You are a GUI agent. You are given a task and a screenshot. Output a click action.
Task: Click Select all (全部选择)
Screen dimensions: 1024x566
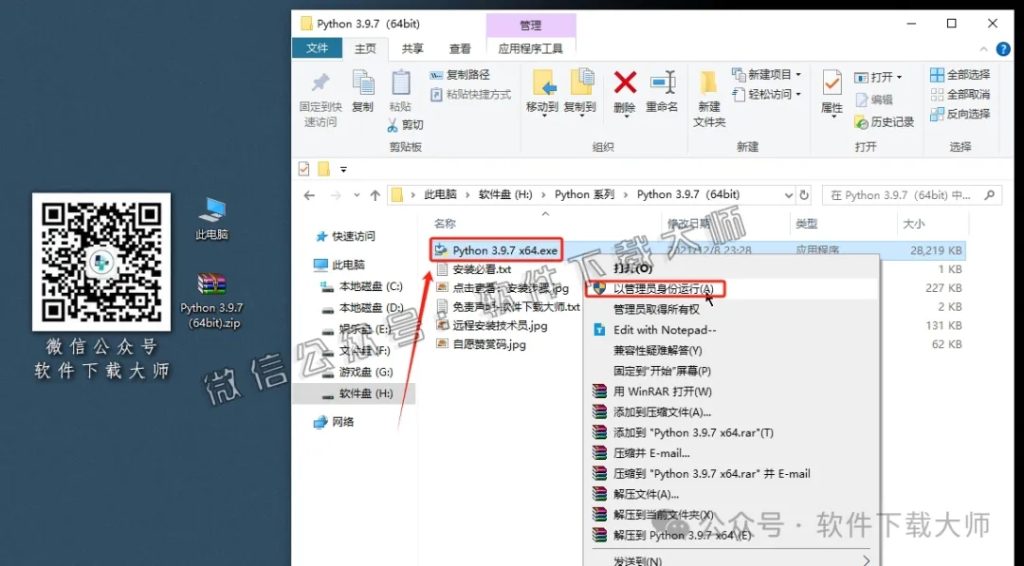pyautogui.click(x=960, y=74)
